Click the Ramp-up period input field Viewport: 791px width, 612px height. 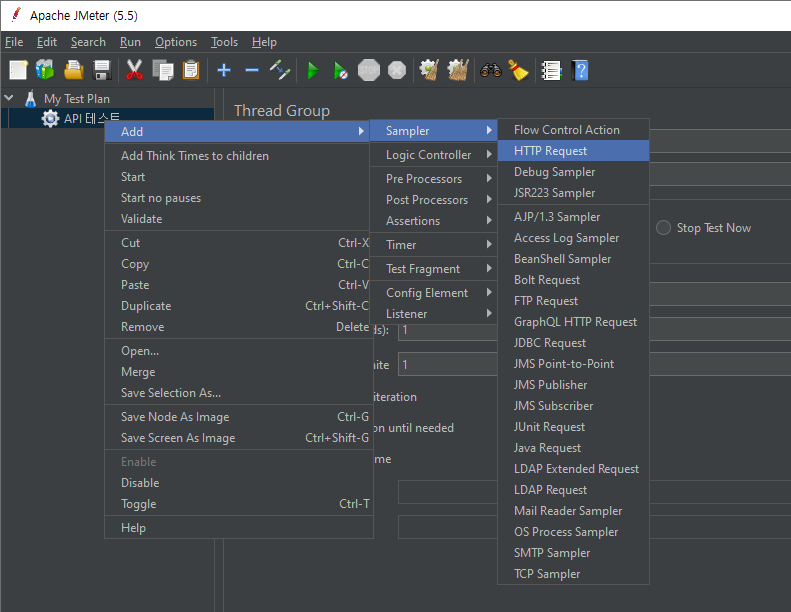tap(447, 331)
